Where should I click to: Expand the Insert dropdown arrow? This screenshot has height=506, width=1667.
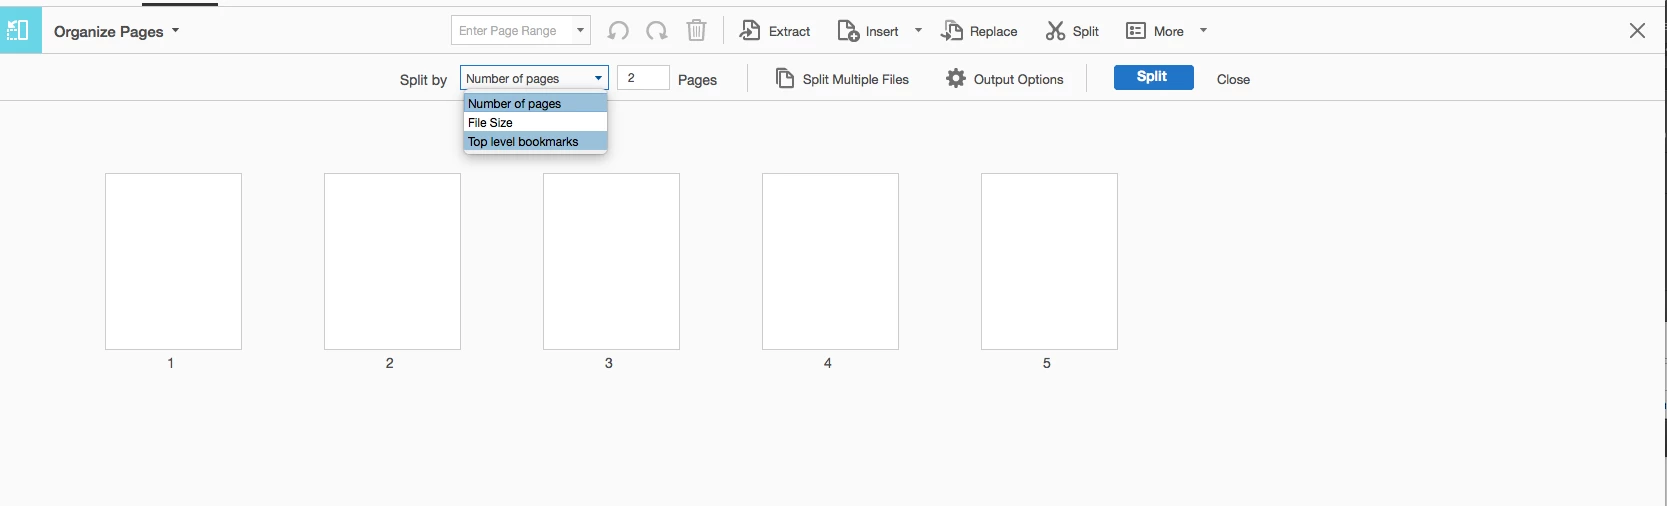[918, 31]
